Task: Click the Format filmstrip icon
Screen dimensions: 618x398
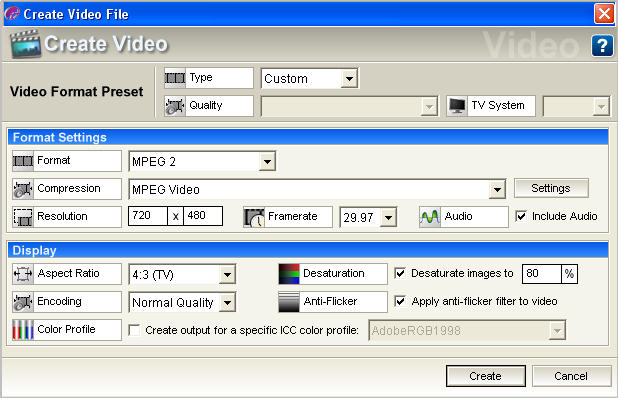Action: click(23, 161)
